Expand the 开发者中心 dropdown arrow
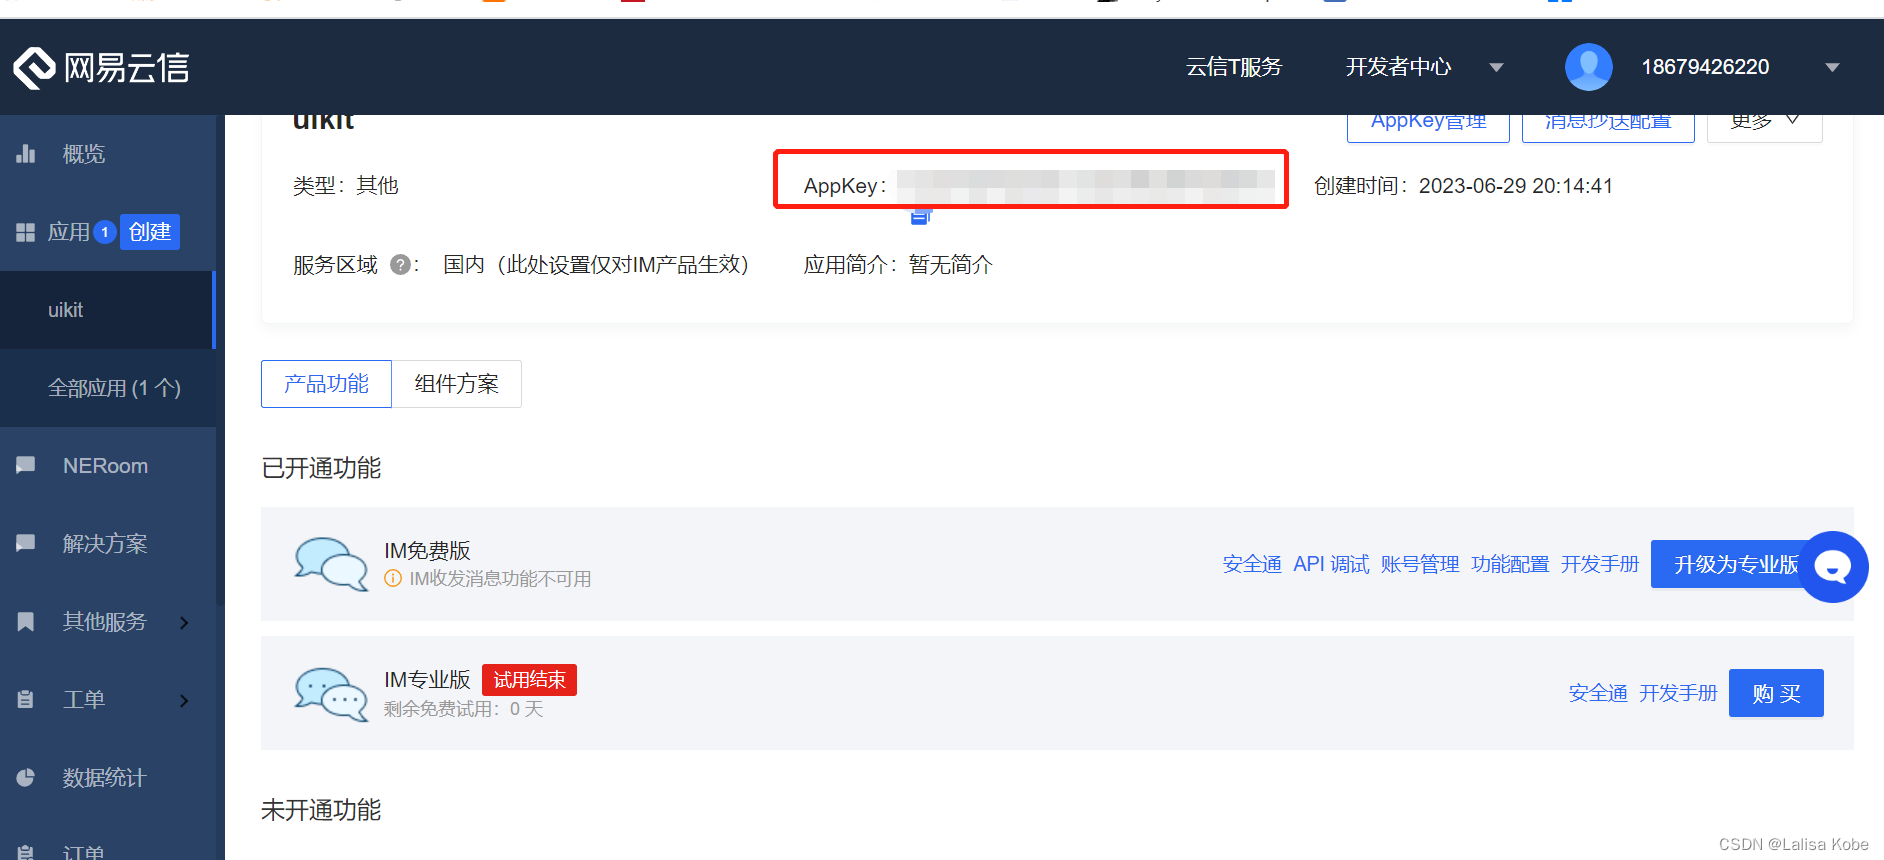This screenshot has width=1884, height=860. (1497, 67)
